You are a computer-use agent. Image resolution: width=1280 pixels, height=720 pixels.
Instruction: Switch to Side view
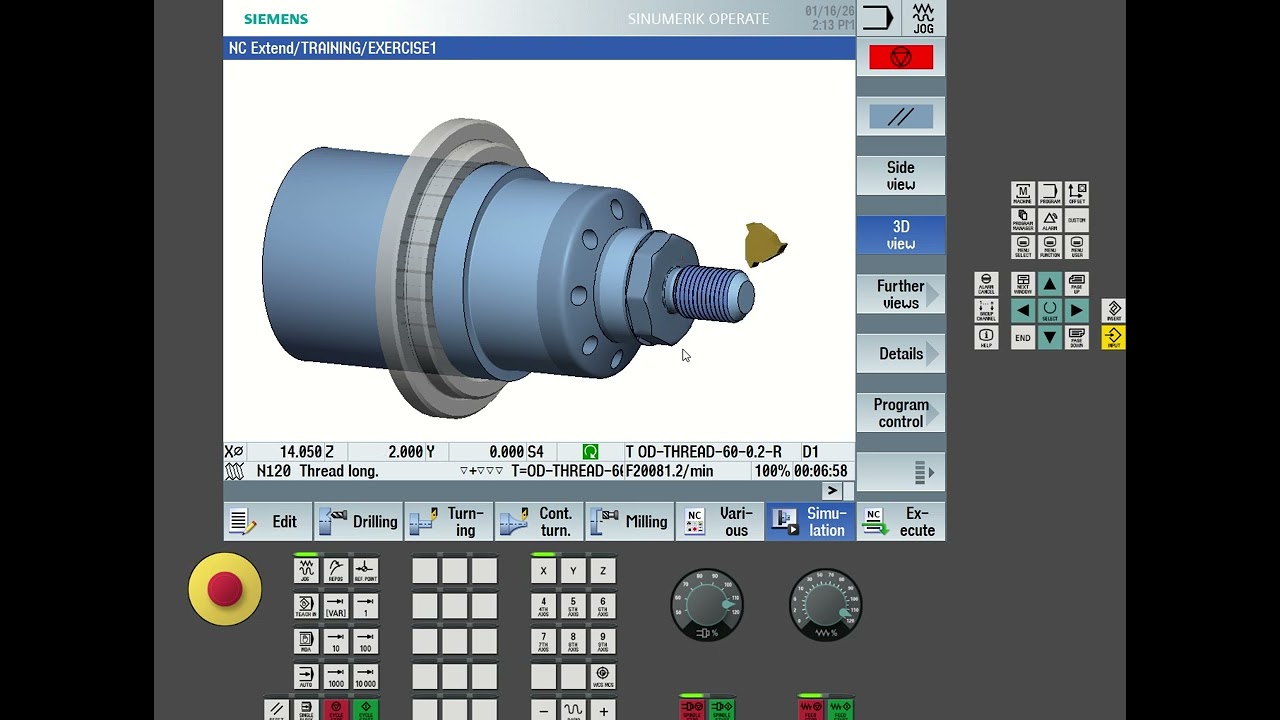click(901, 176)
